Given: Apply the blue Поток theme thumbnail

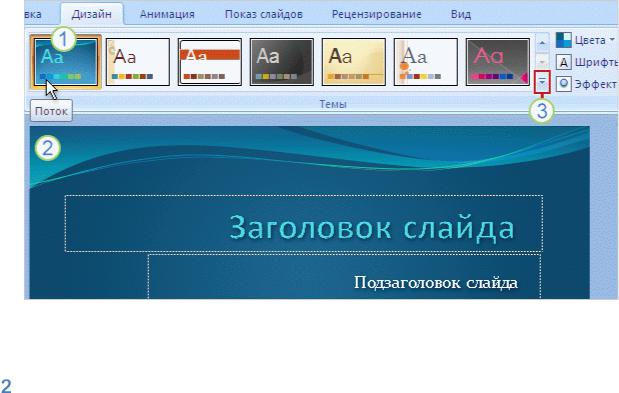Looking at the screenshot, I should [x=66, y=62].
